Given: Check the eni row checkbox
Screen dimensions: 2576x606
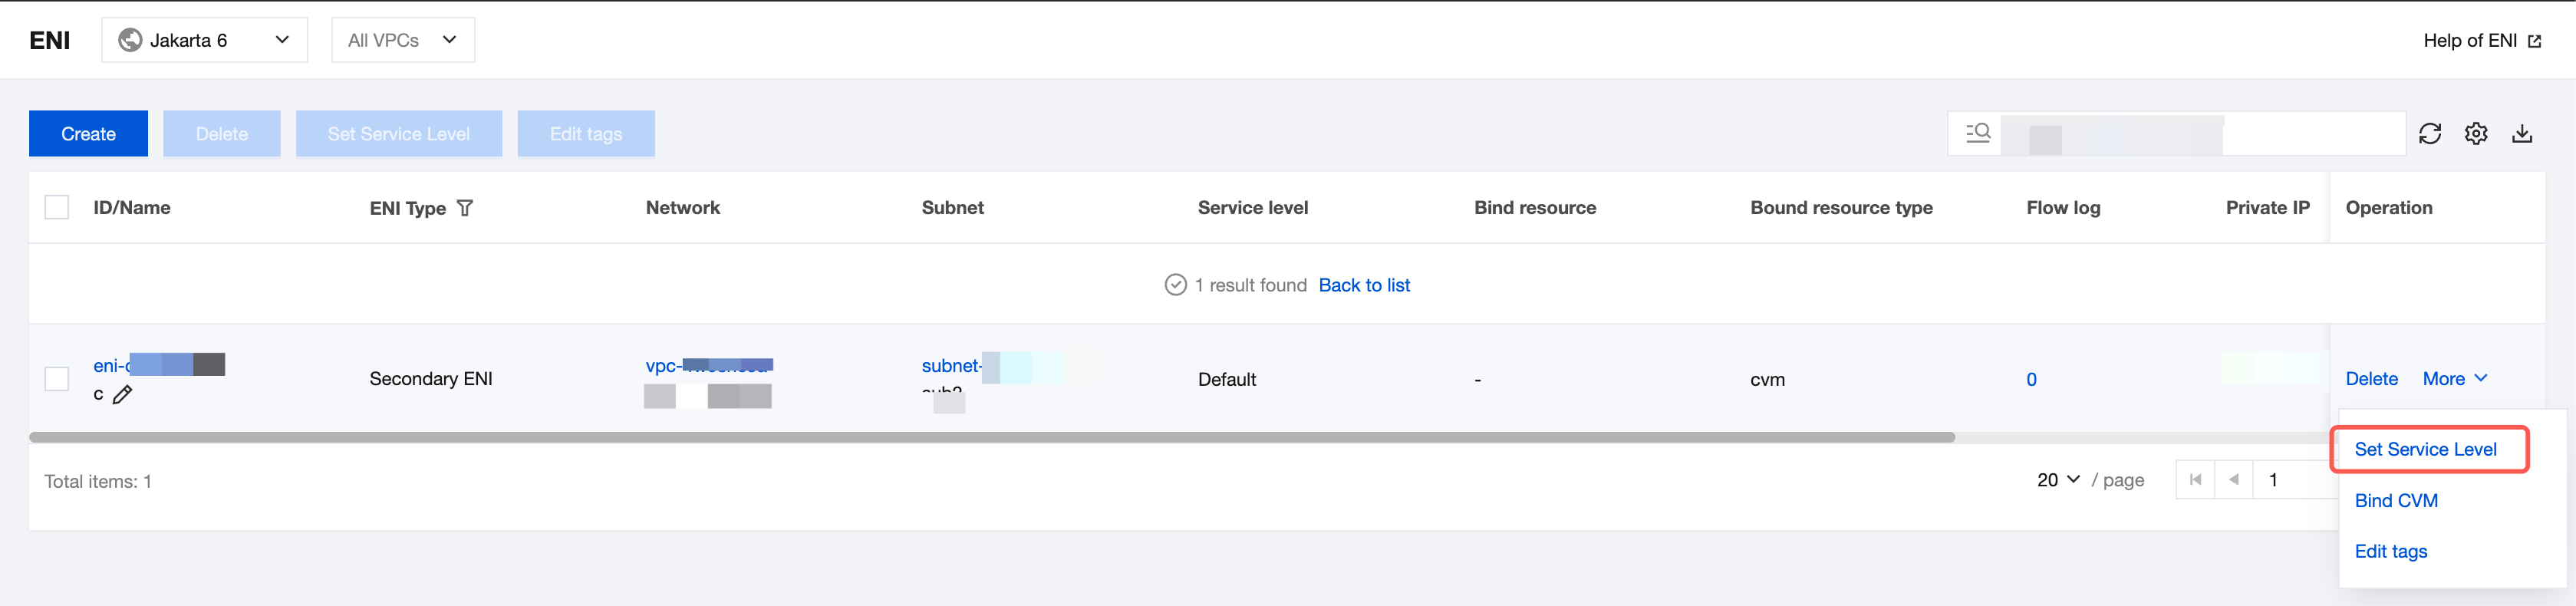Looking at the screenshot, I should click(57, 379).
